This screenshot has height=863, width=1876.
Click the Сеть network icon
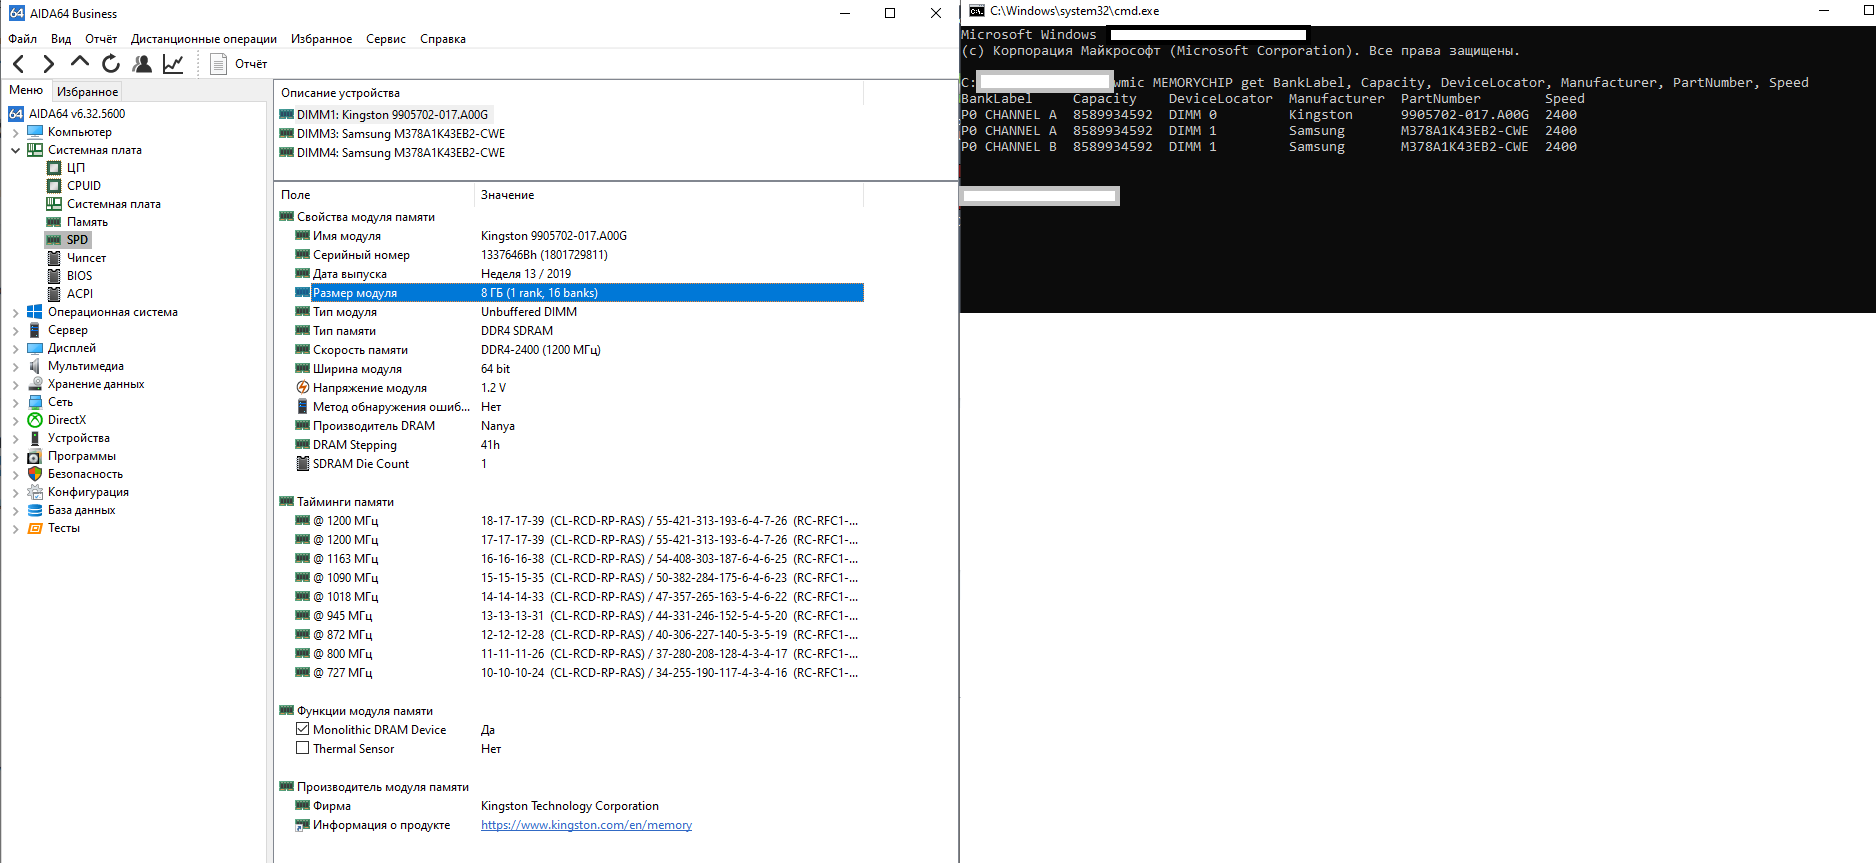pyautogui.click(x=35, y=402)
